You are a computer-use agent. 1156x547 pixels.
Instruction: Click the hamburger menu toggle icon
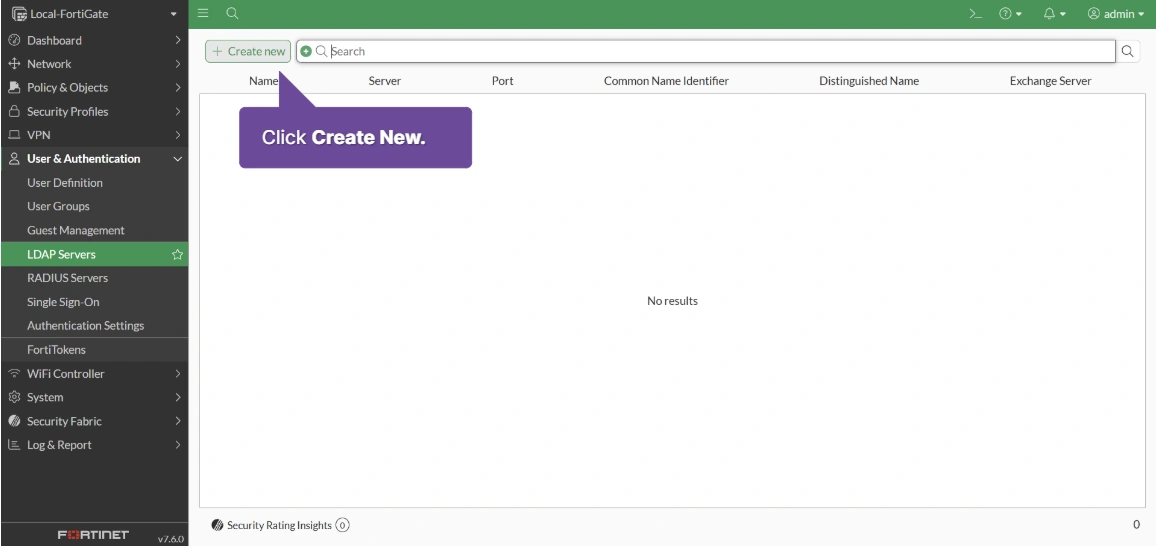203,13
